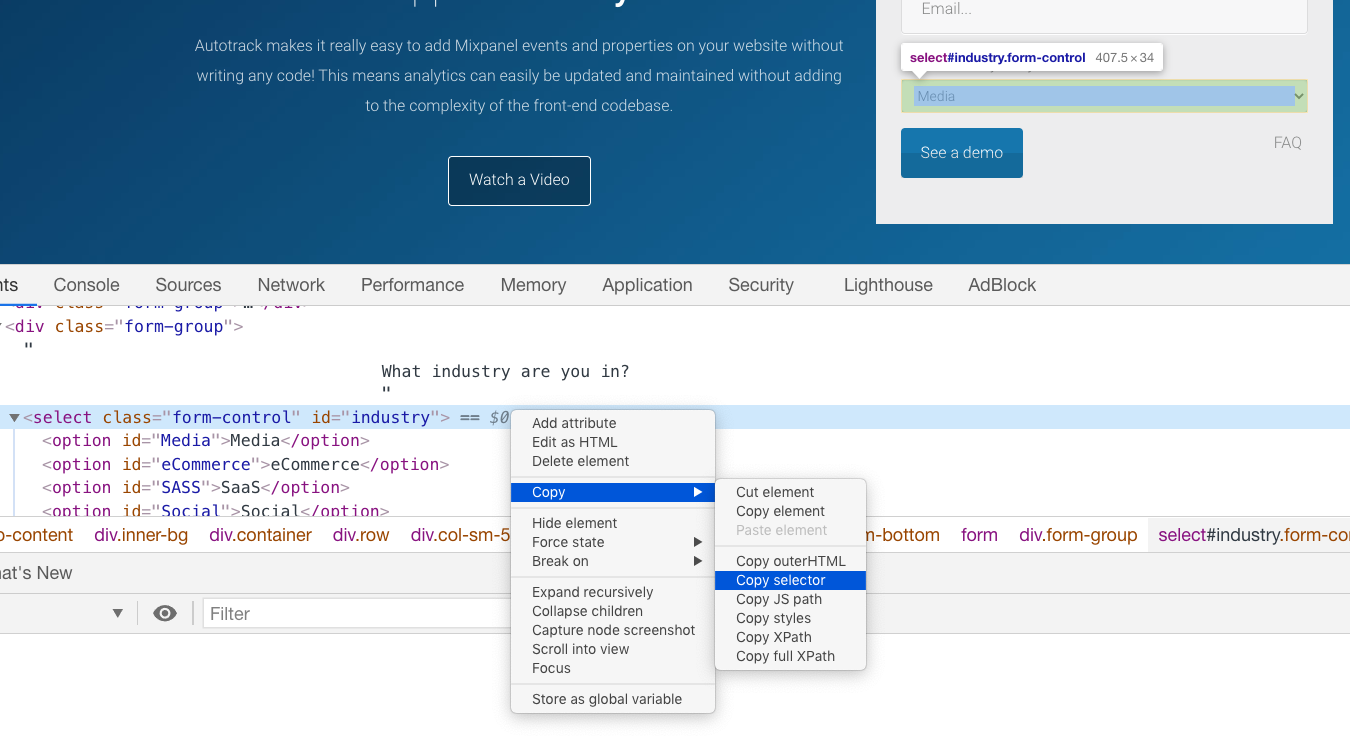Image resolution: width=1350 pixels, height=747 pixels.
Task: Select Delete element in context menu
Action: coord(613,461)
